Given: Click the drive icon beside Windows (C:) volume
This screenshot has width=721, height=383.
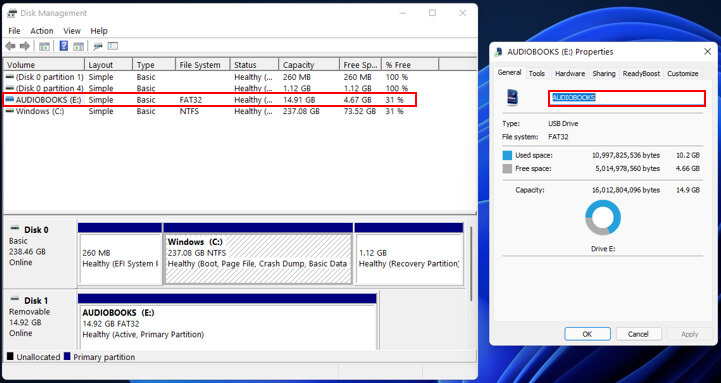Looking at the screenshot, I should point(10,111).
